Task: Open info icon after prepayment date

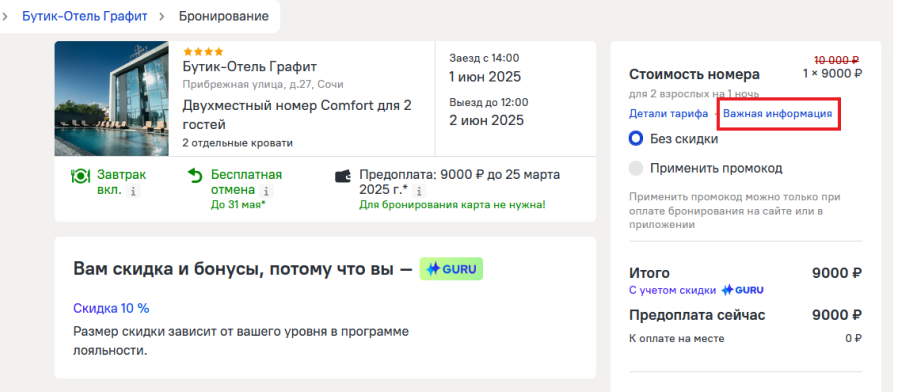Action: (420, 191)
